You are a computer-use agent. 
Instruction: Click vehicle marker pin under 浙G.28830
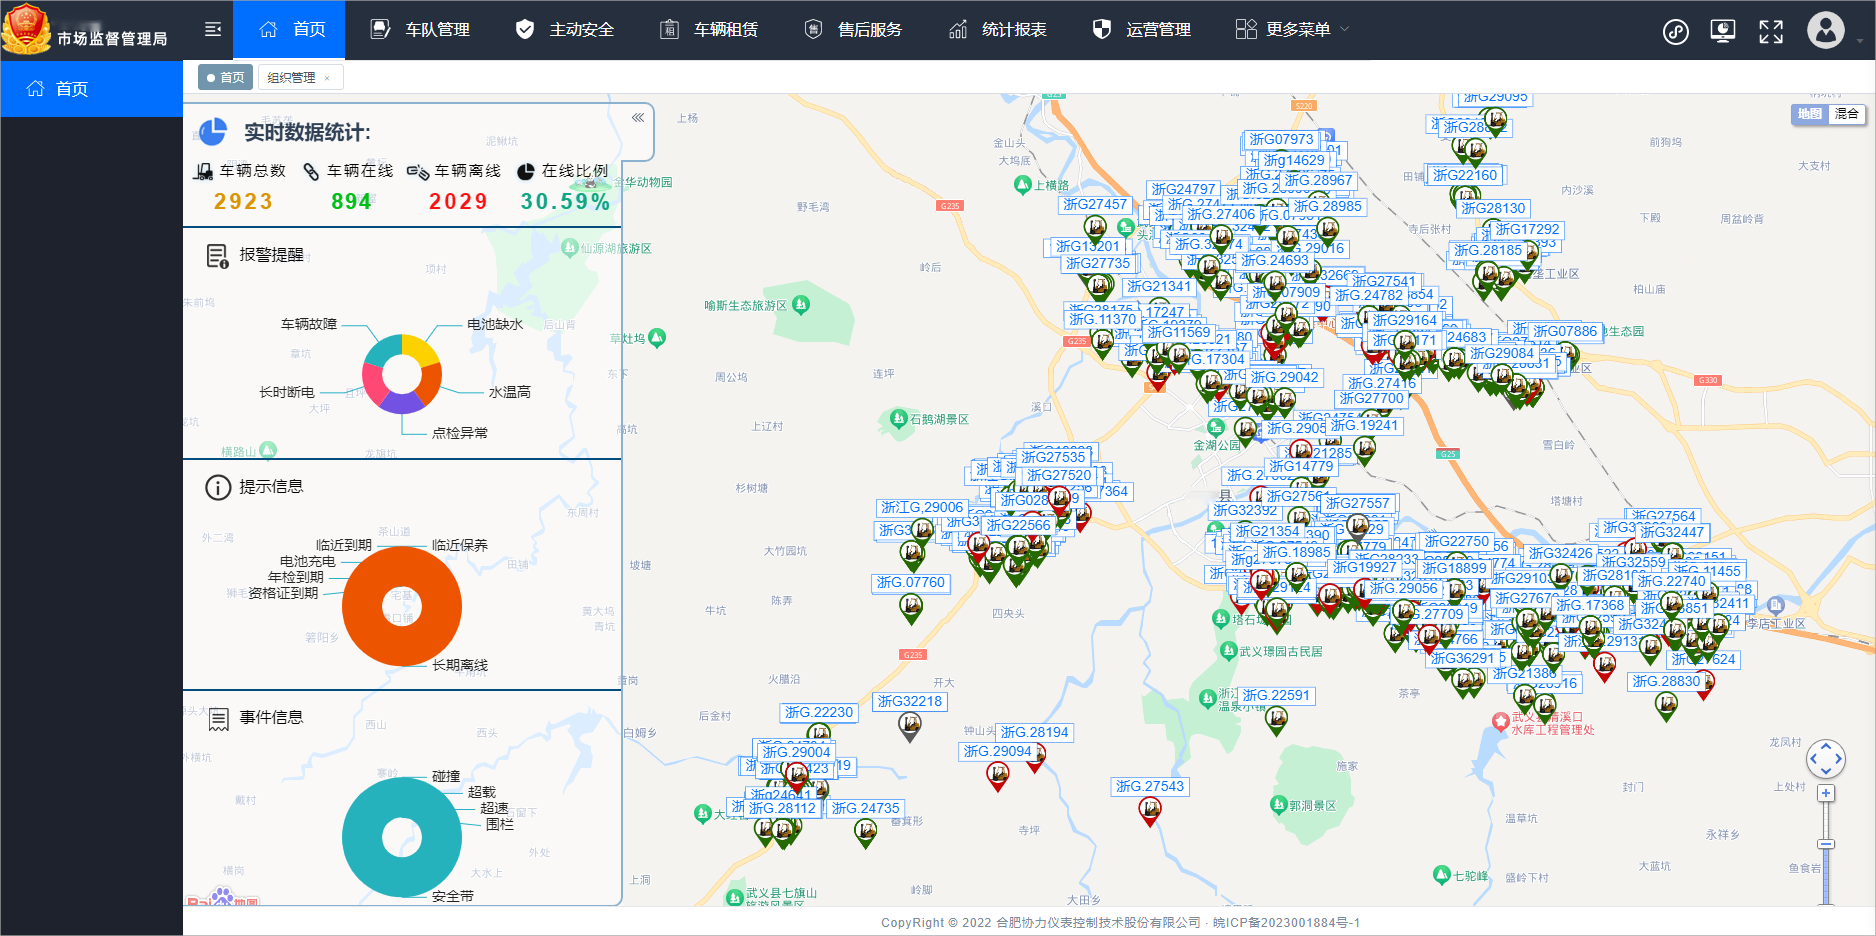tap(1666, 706)
